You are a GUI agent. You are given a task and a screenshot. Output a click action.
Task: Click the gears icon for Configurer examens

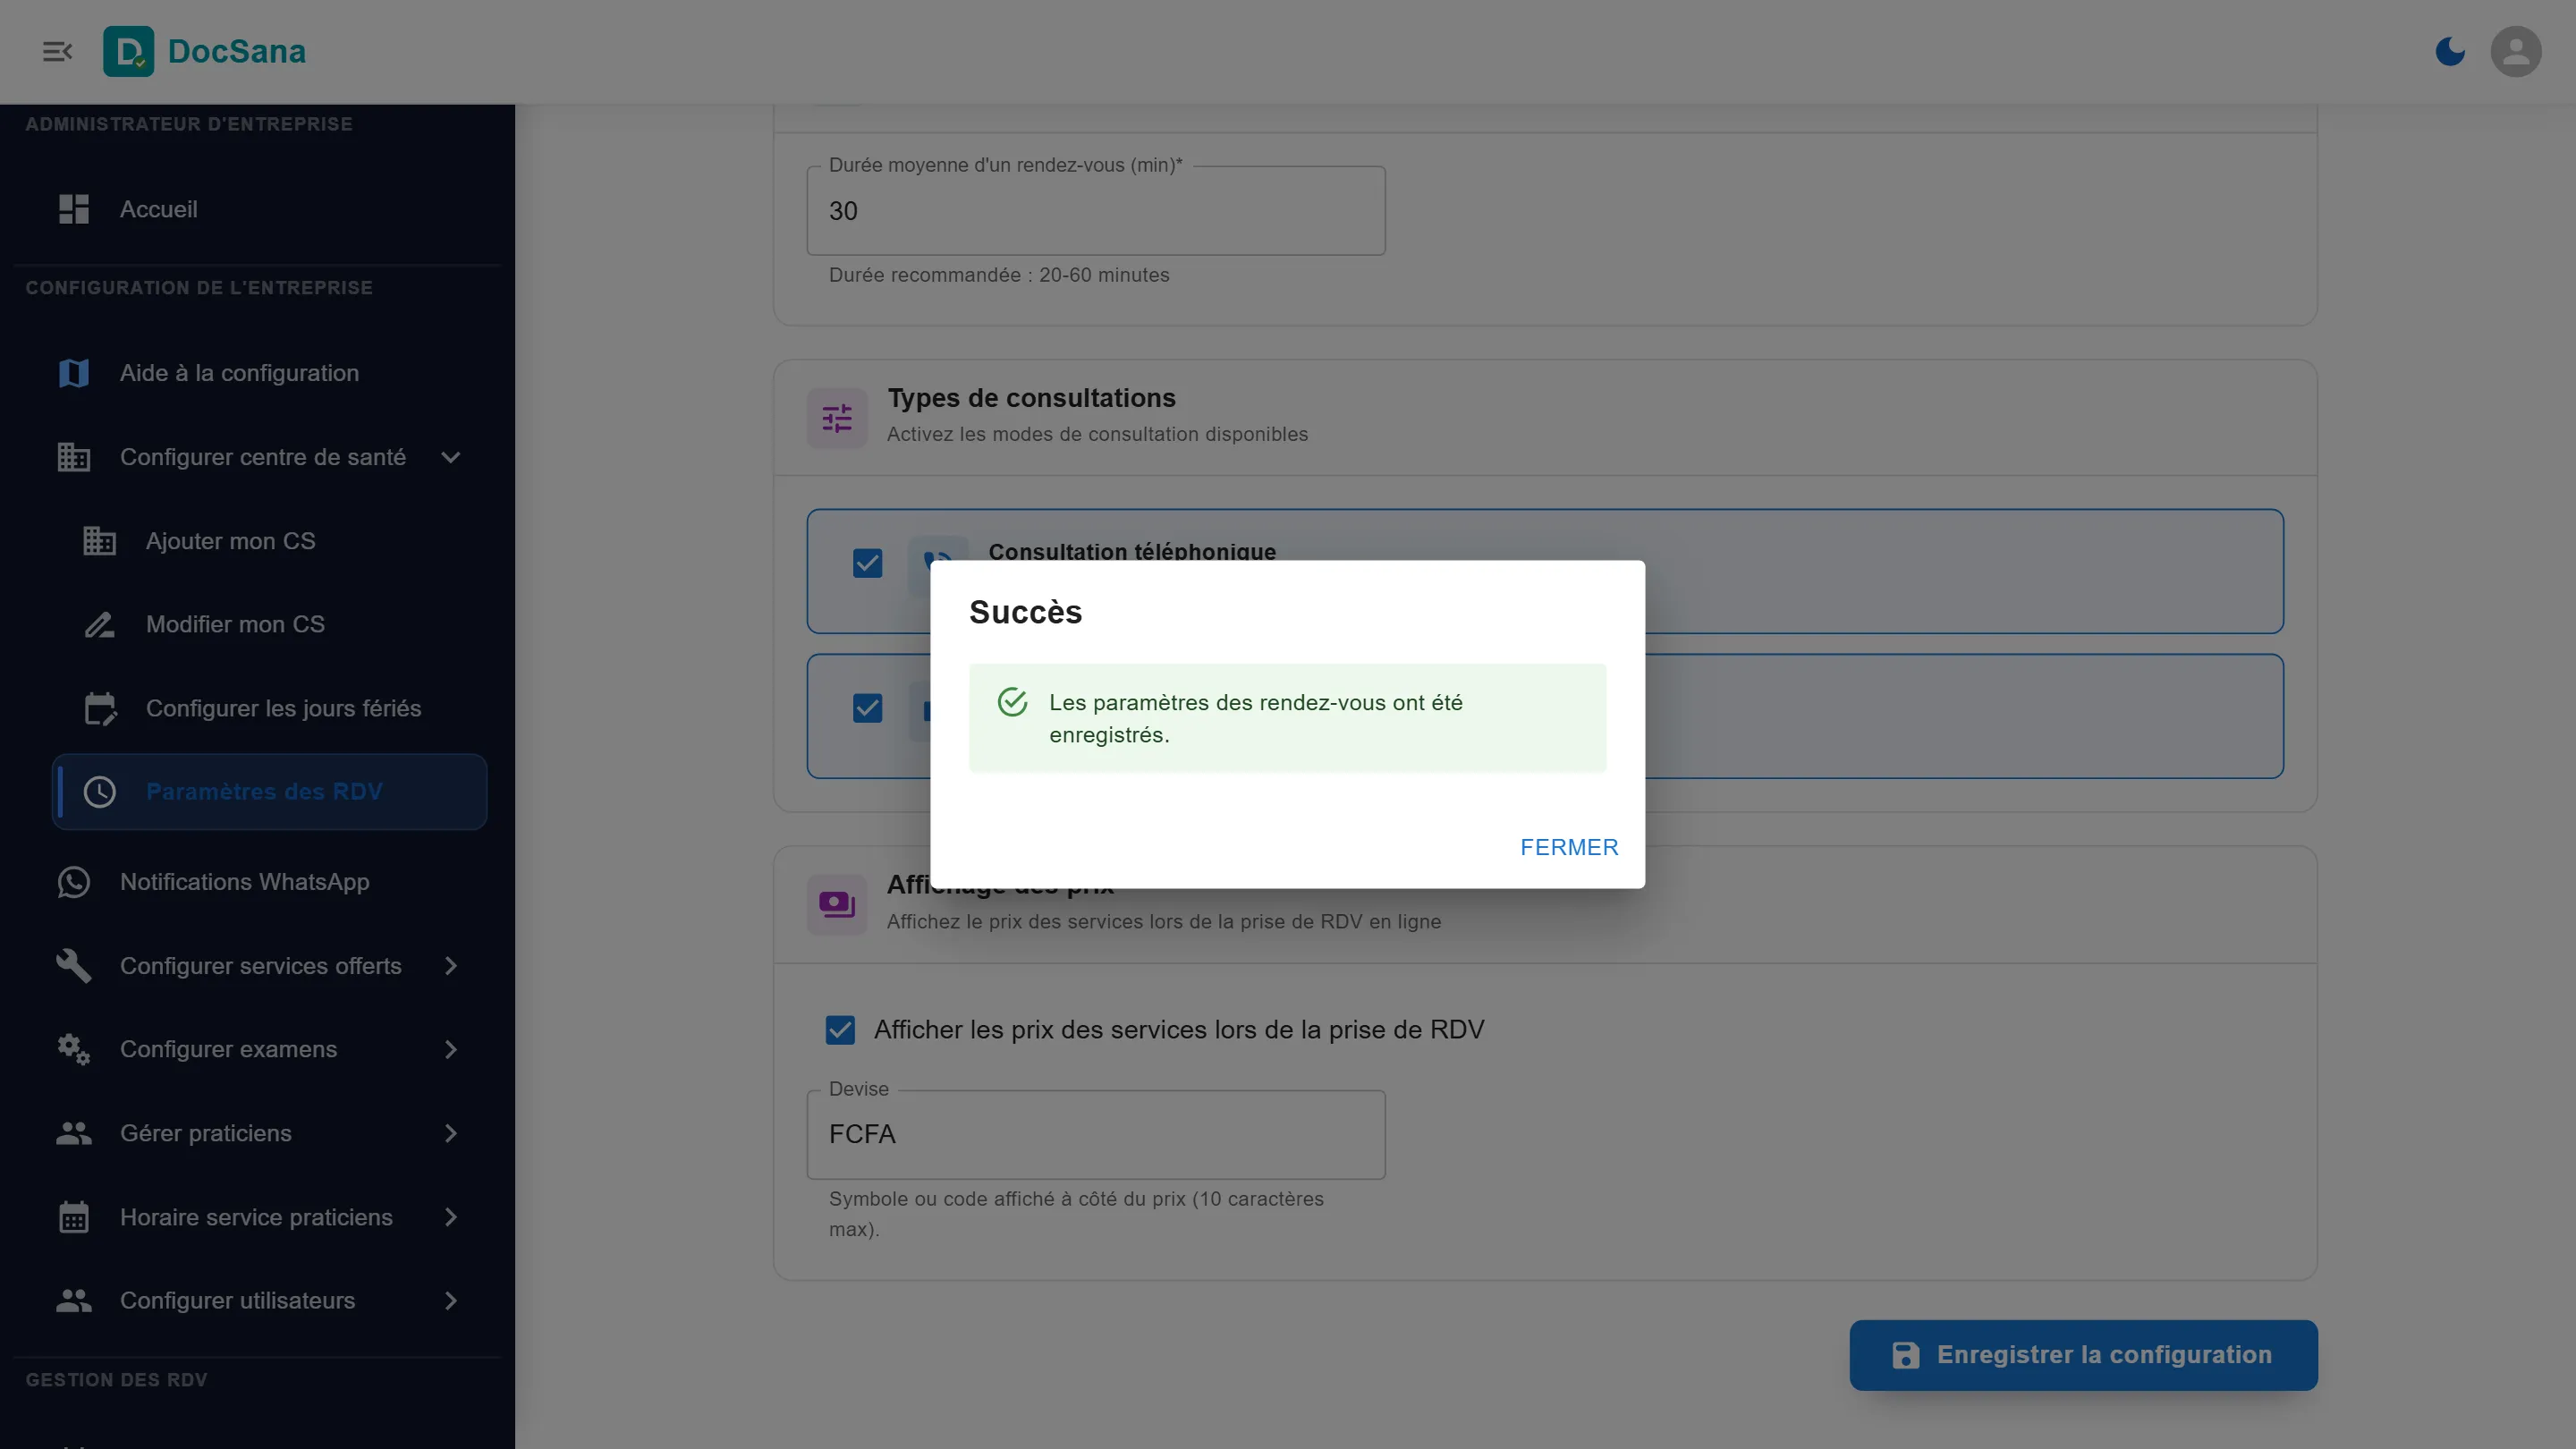[x=74, y=1049]
